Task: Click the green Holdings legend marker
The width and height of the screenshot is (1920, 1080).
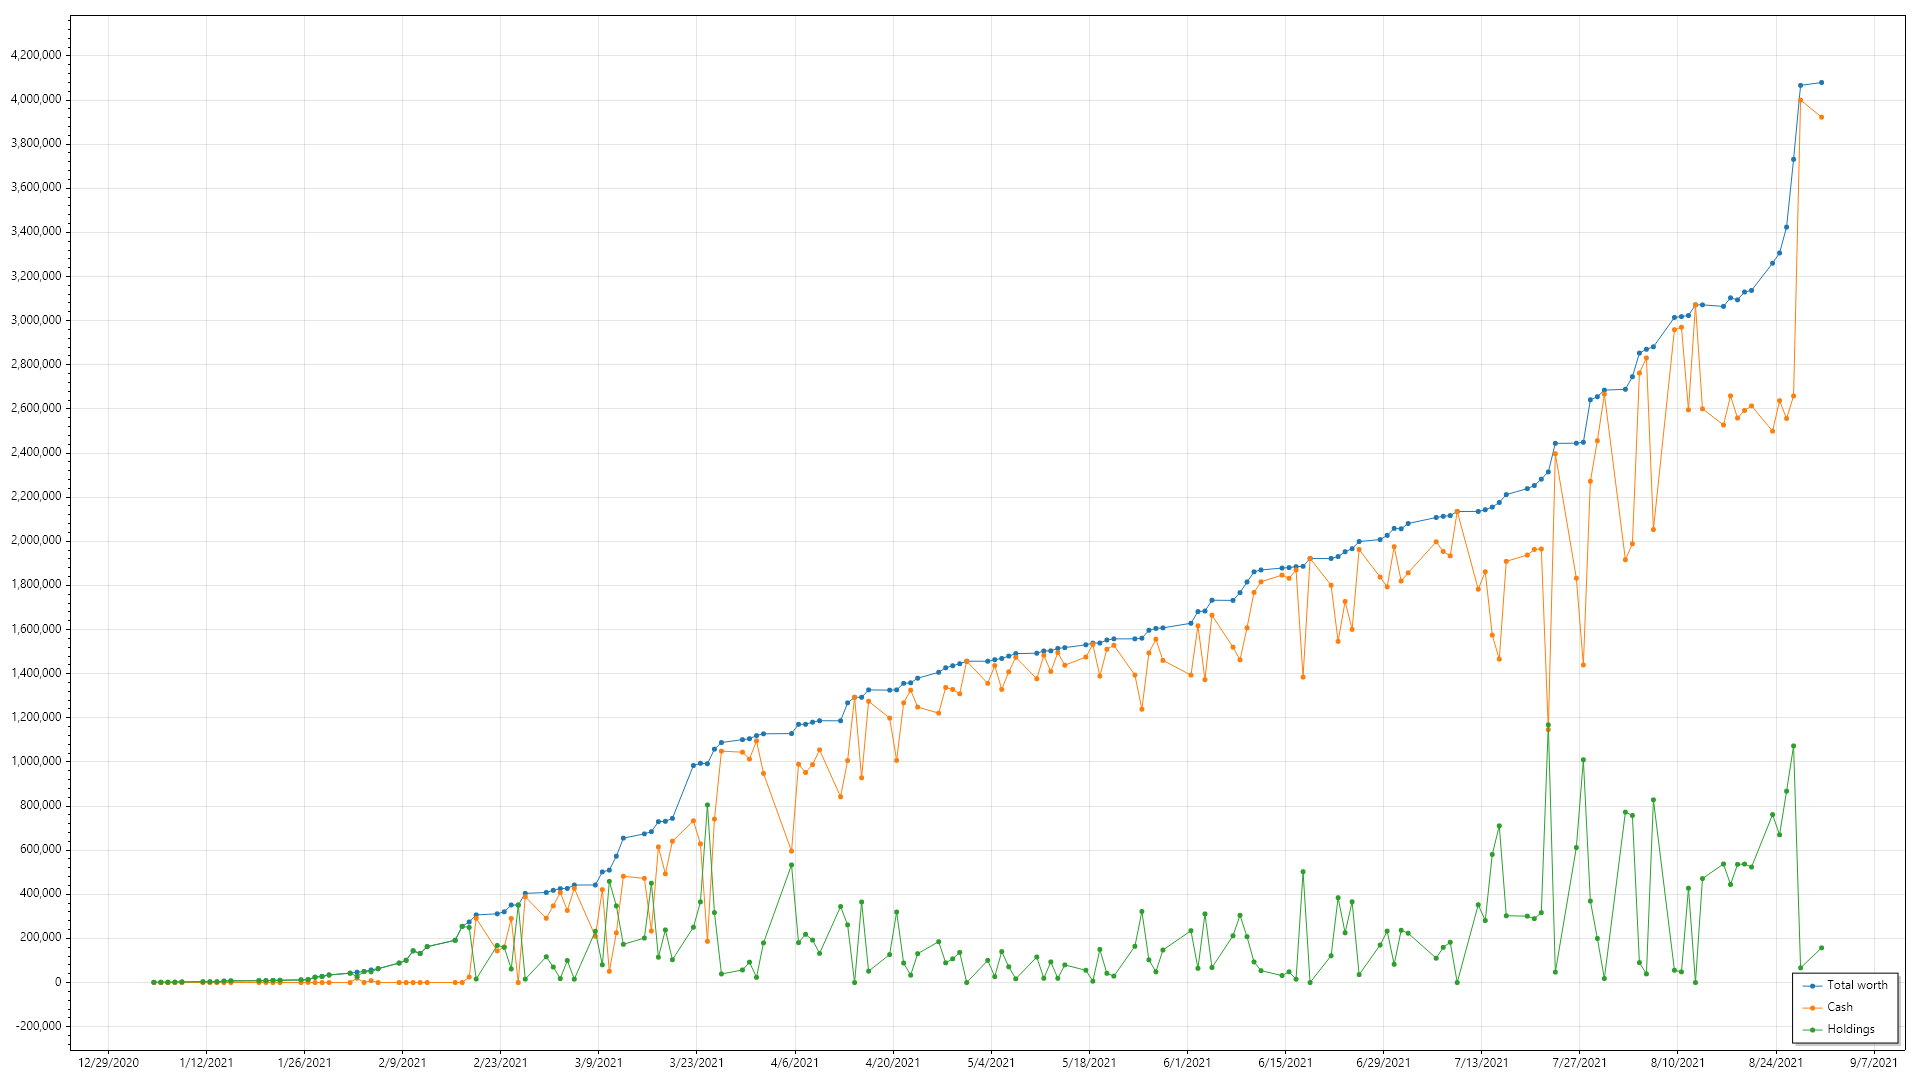Action: click(x=1812, y=1030)
